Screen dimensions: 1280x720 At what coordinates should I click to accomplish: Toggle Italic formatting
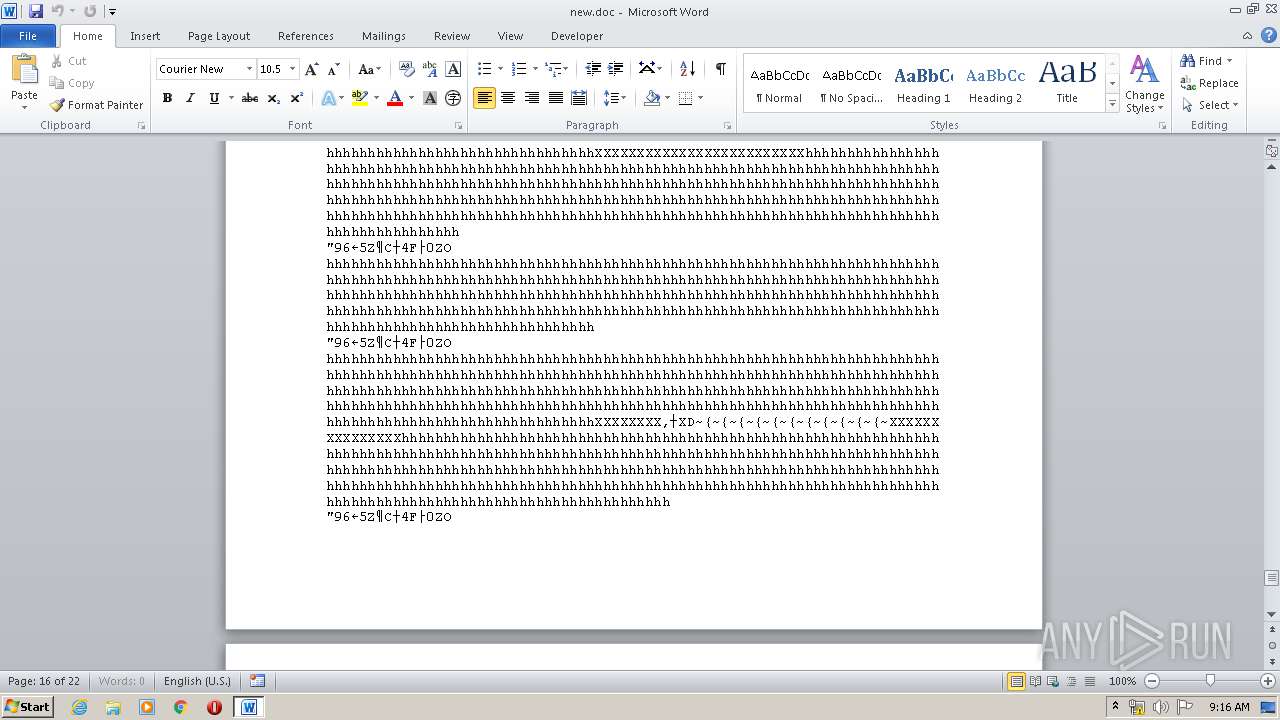190,98
